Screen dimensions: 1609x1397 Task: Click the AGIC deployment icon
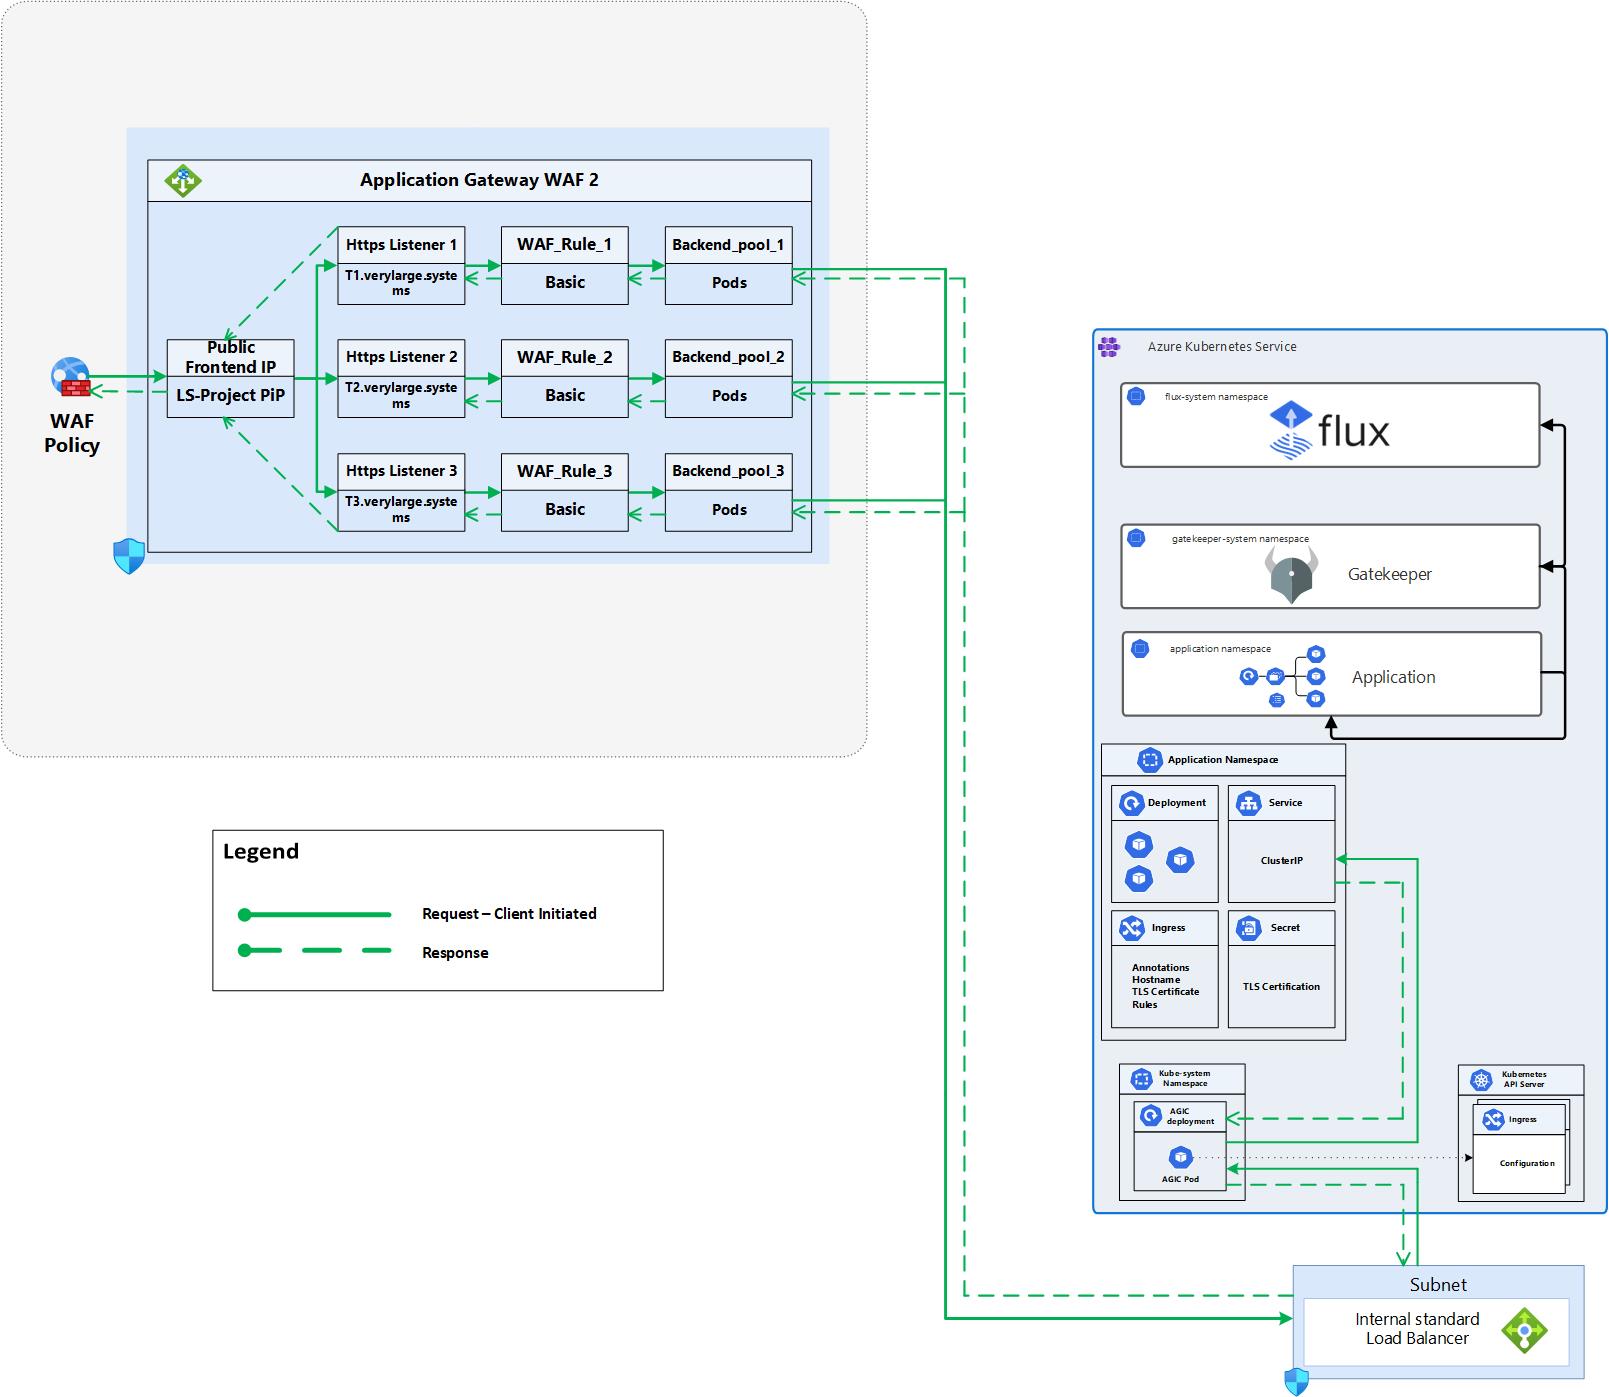pos(1151,1116)
